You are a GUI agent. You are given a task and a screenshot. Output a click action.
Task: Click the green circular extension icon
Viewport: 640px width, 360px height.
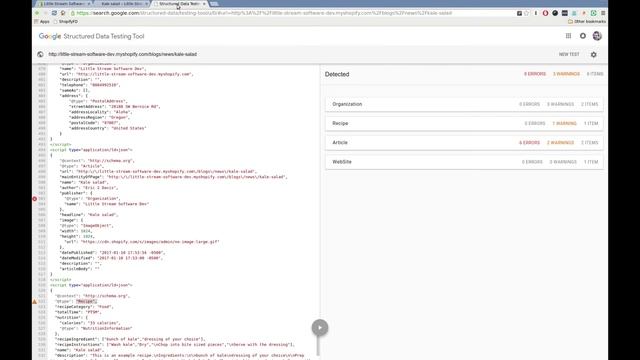pos(593,13)
